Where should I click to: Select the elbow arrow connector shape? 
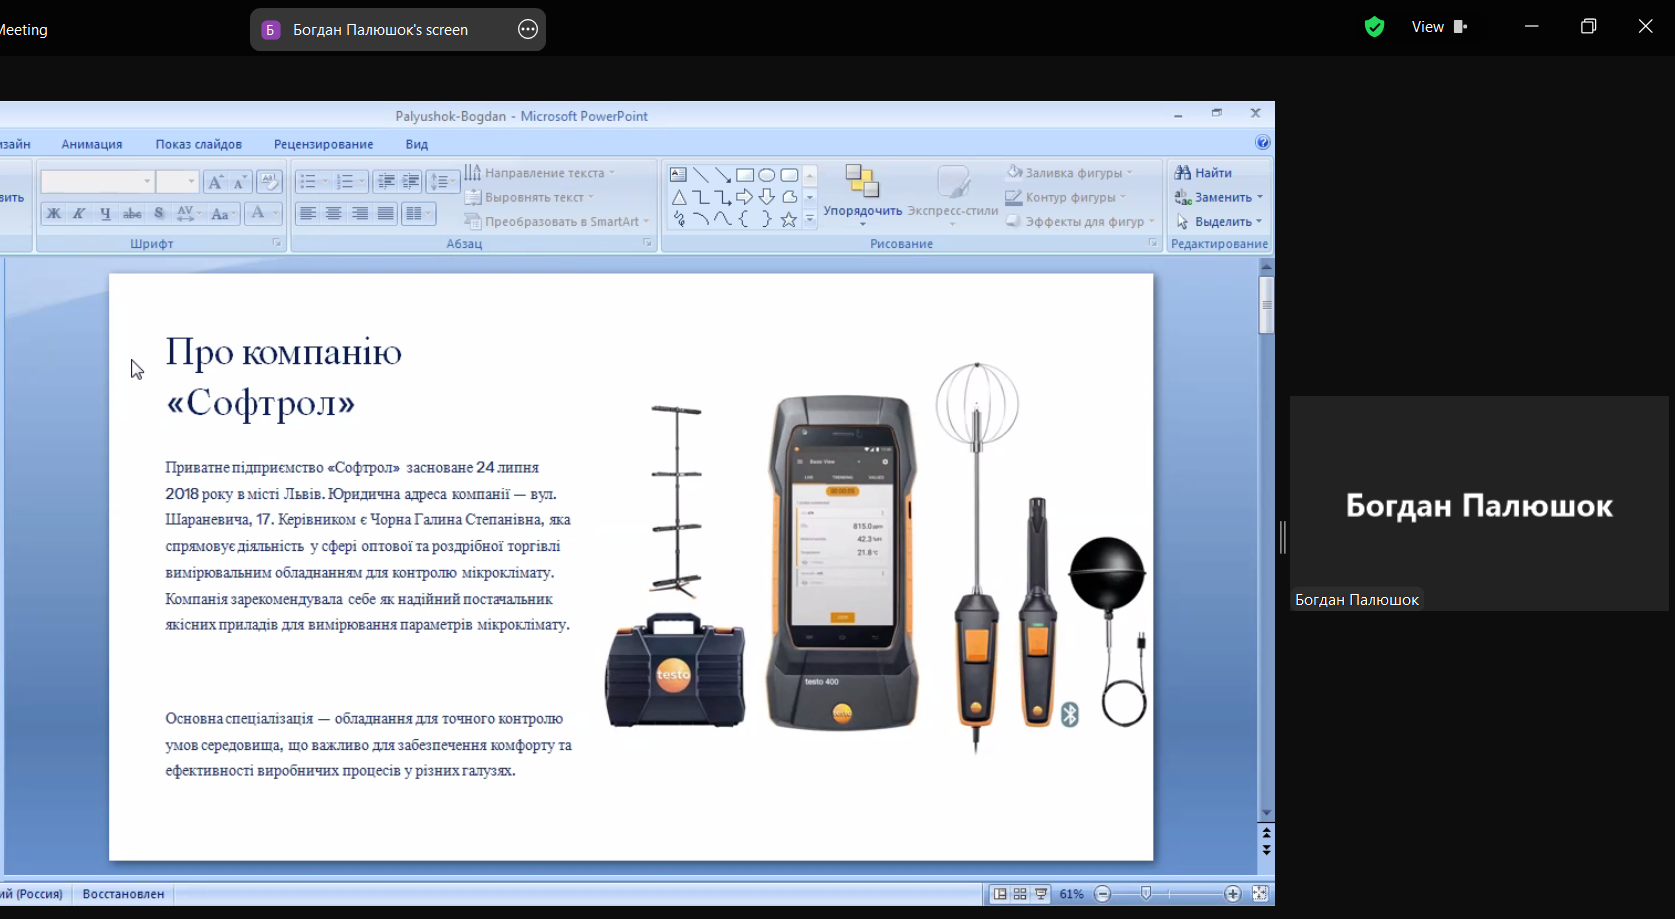coord(722,197)
